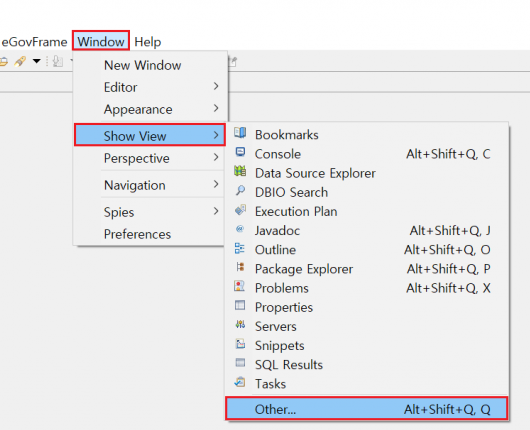Select New Window menu entry
The height and width of the screenshot is (430, 530).
tap(142, 65)
